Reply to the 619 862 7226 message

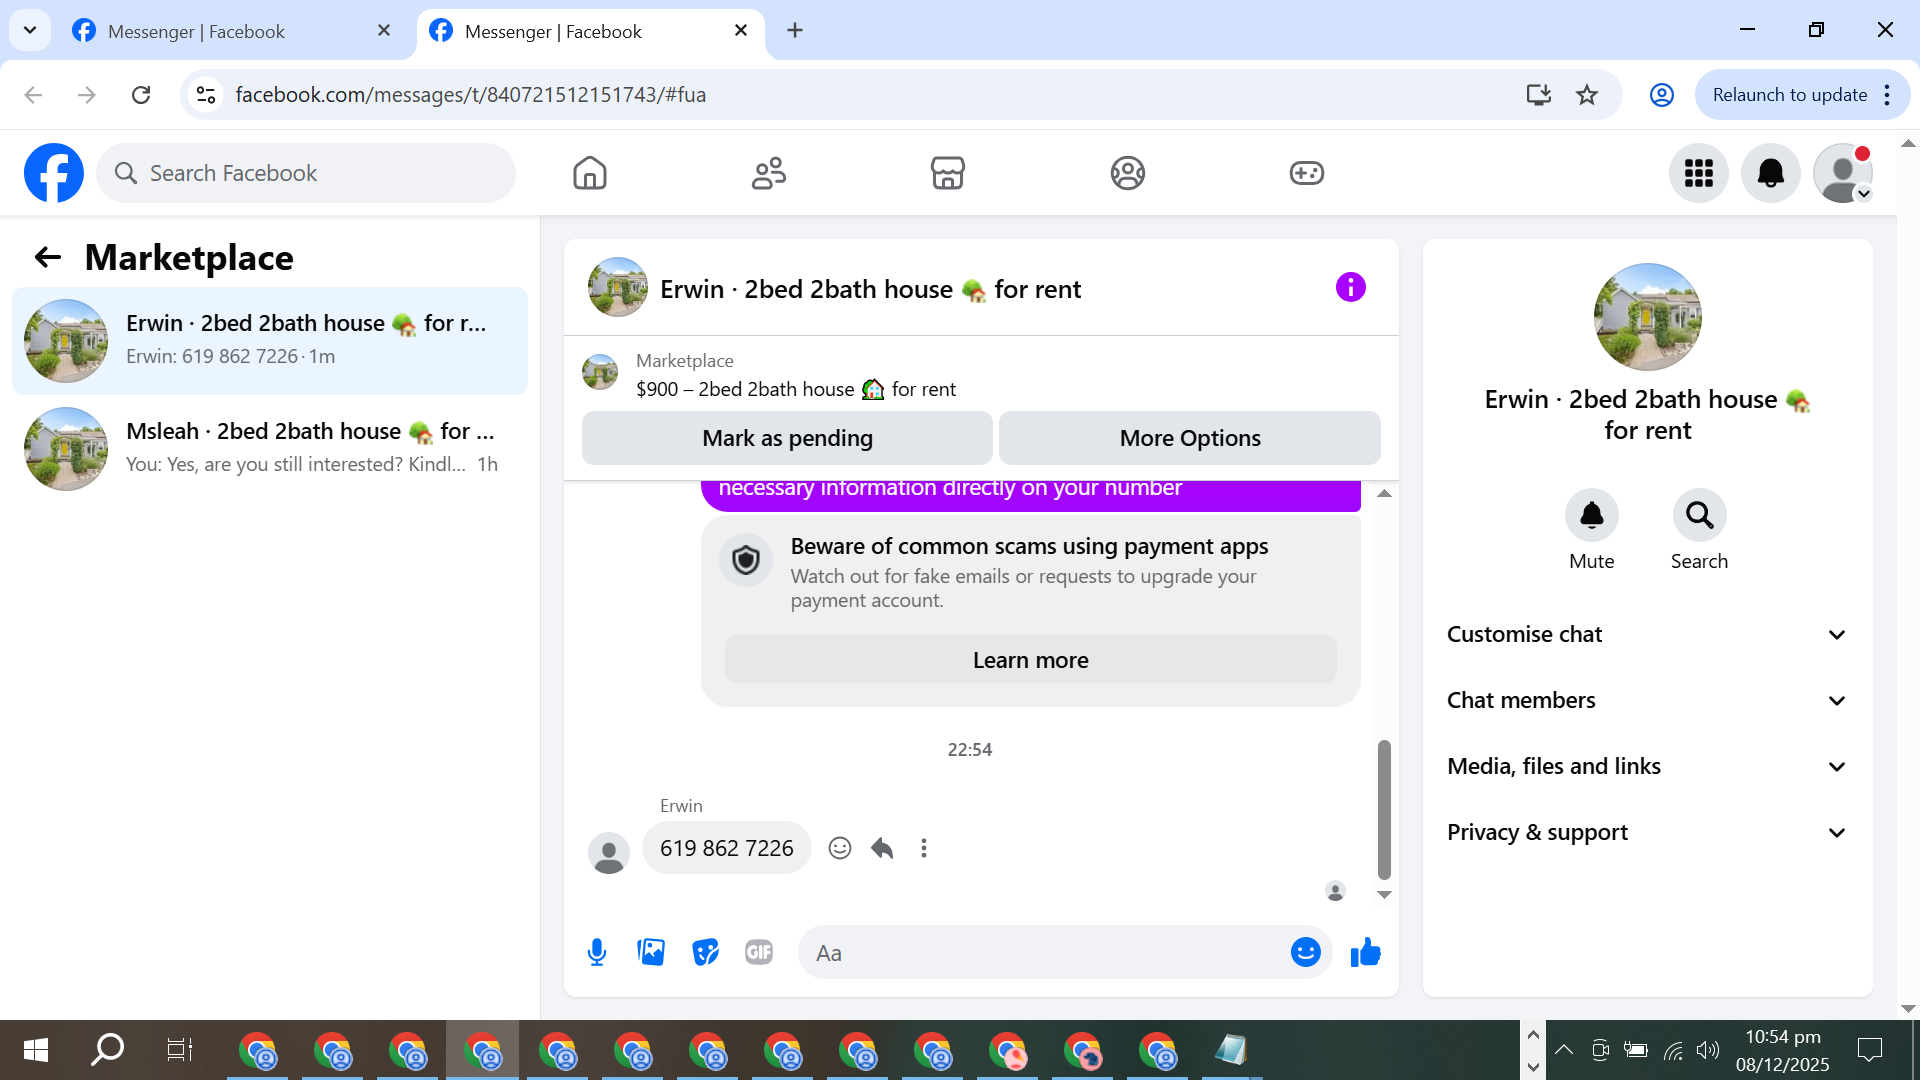[x=882, y=848]
